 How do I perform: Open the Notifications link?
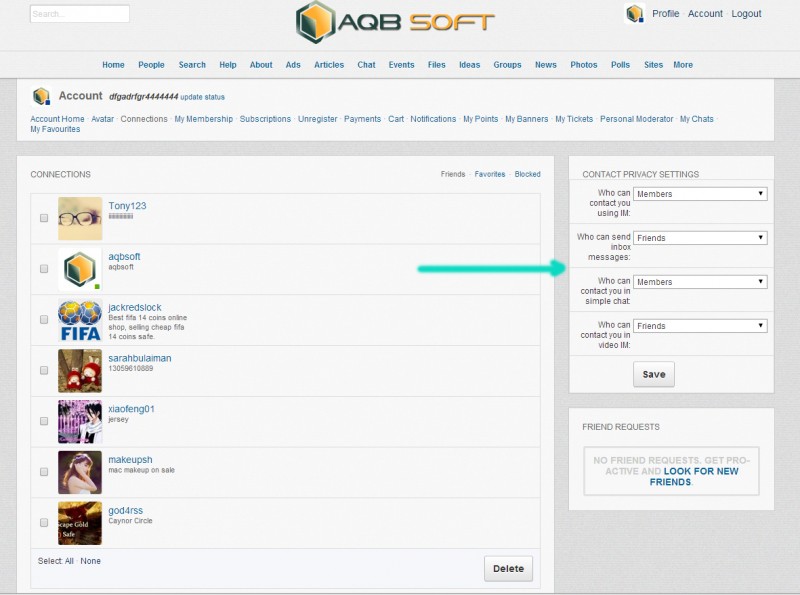click(x=433, y=119)
